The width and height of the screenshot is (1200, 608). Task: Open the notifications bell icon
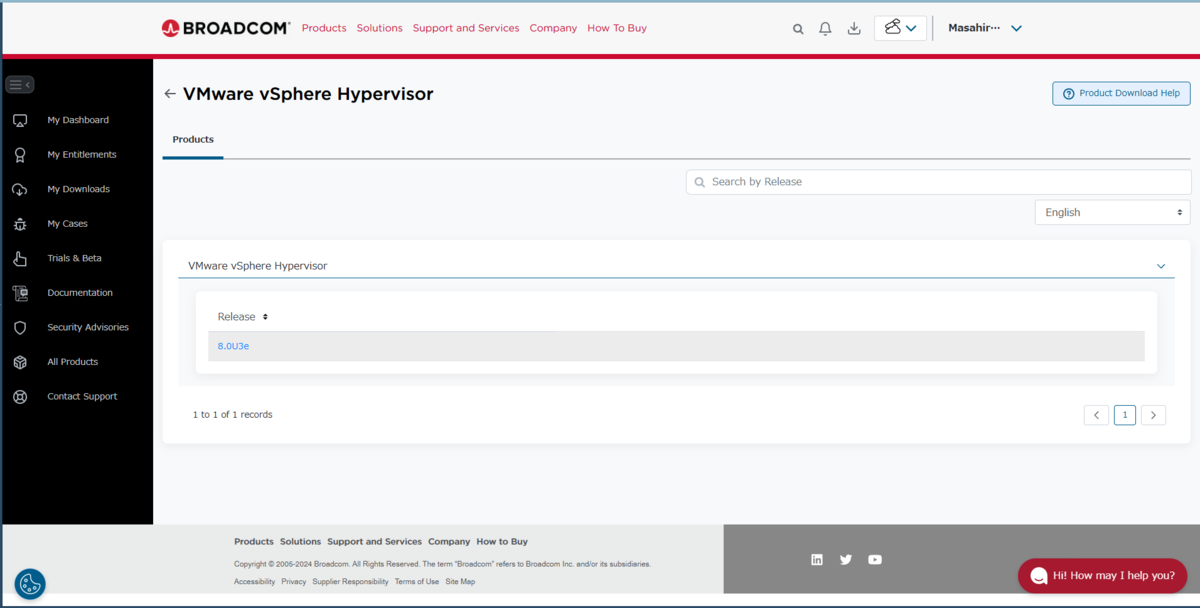click(x=825, y=29)
